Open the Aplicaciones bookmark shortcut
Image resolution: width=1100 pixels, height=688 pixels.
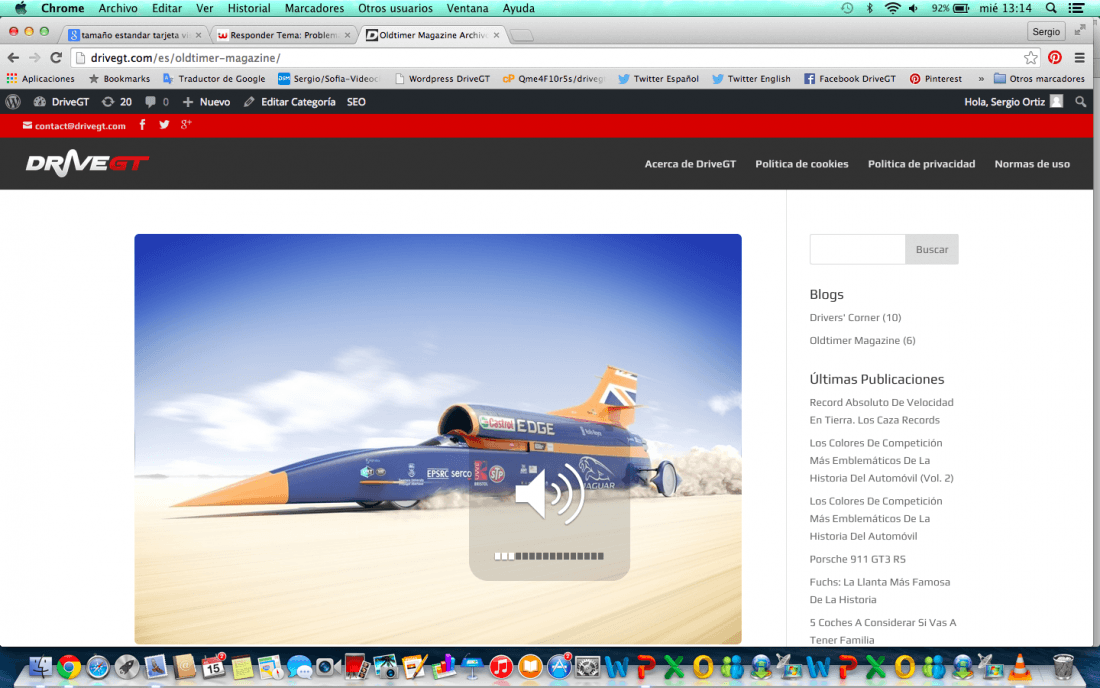pos(41,79)
